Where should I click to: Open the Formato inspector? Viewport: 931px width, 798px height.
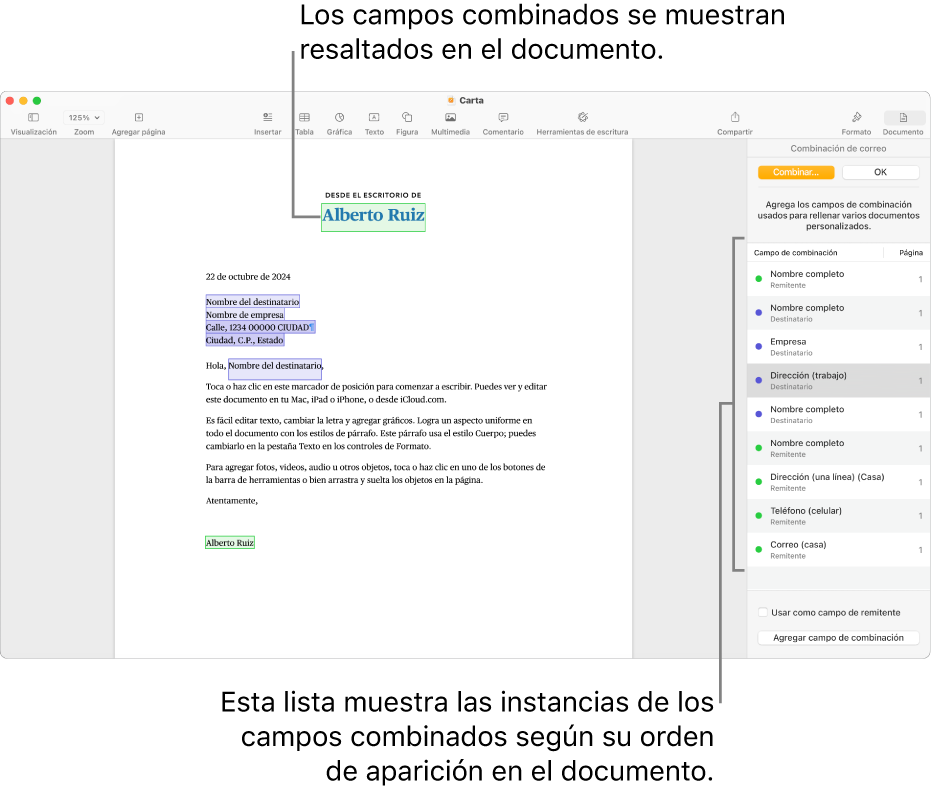click(x=856, y=117)
